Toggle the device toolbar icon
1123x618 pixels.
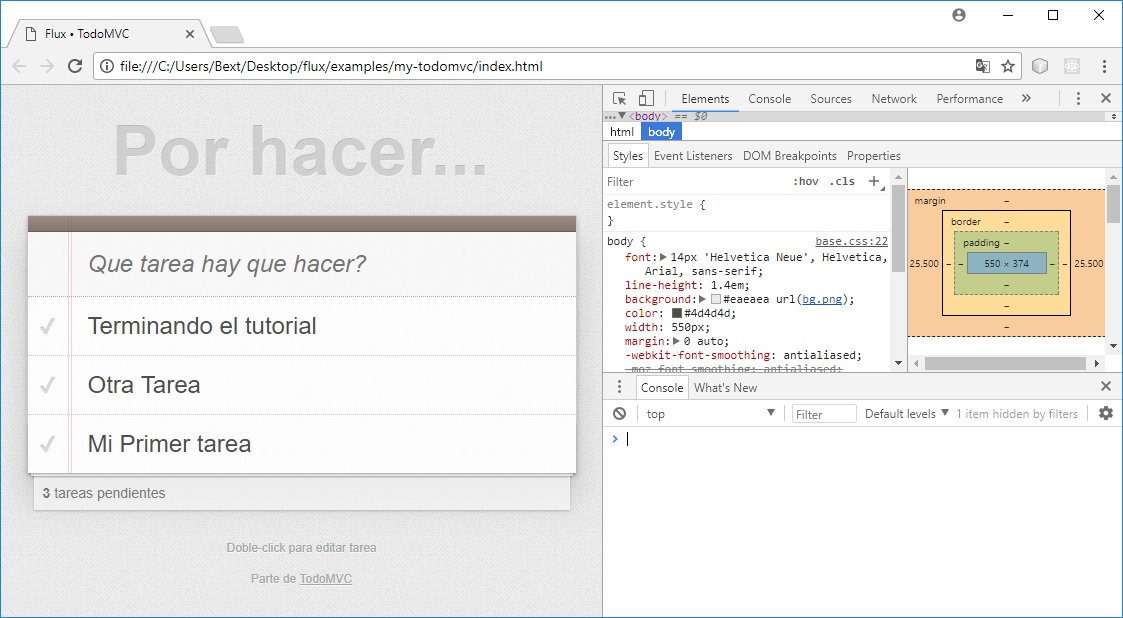pos(648,98)
